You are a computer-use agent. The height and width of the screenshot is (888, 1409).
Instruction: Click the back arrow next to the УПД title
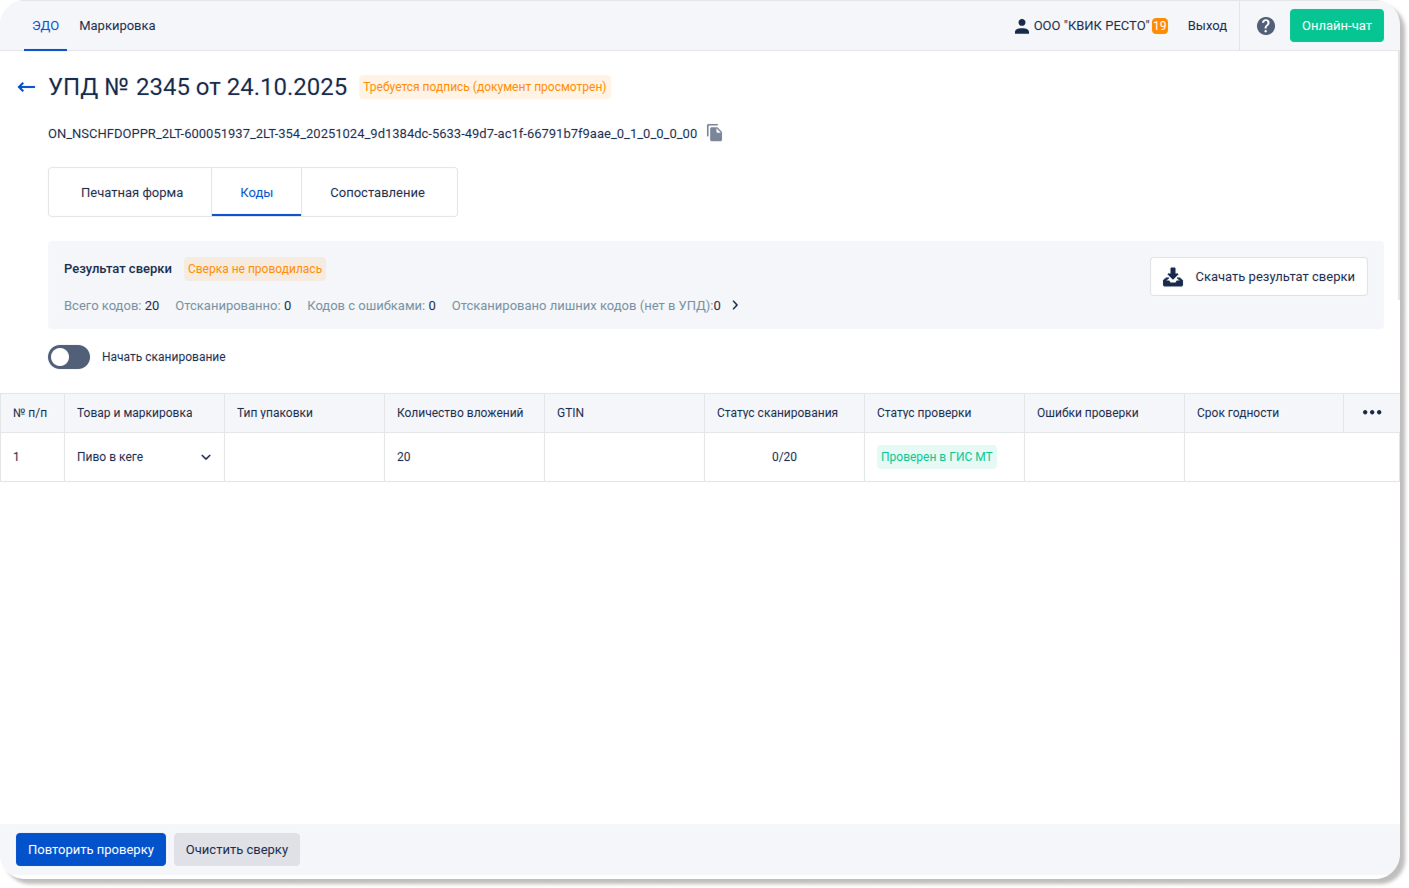(x=27, y=87)
